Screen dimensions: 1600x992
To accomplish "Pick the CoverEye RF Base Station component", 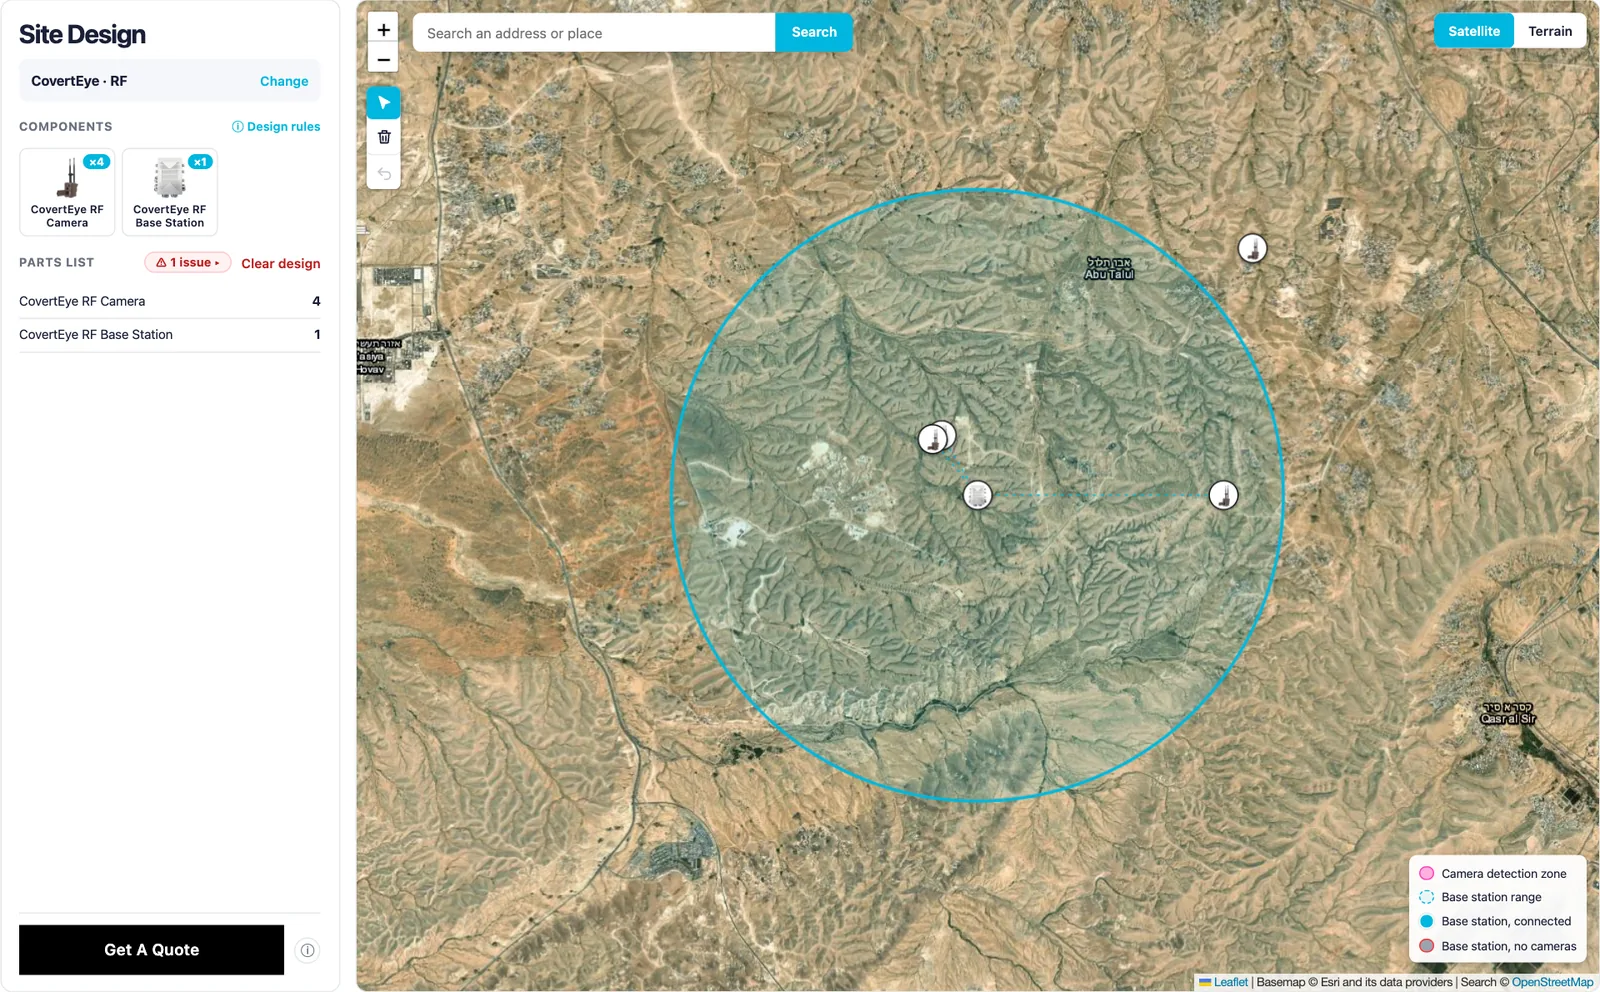I will click(x=170, y=192).
